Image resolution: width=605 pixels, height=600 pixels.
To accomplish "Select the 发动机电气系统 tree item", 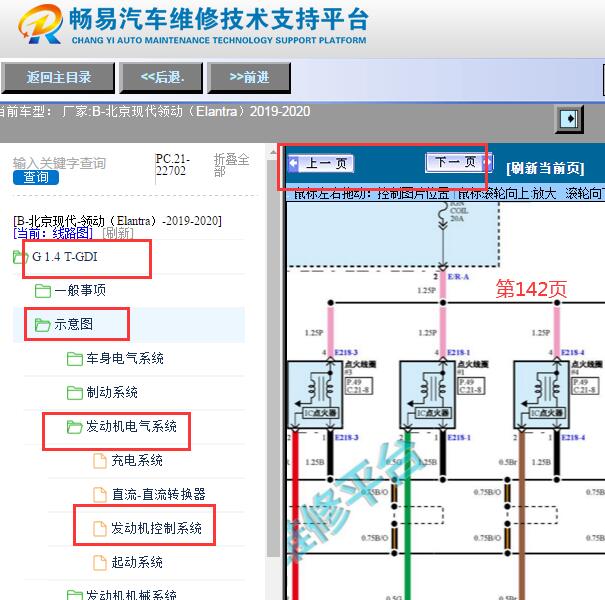I will click(131, 426).
